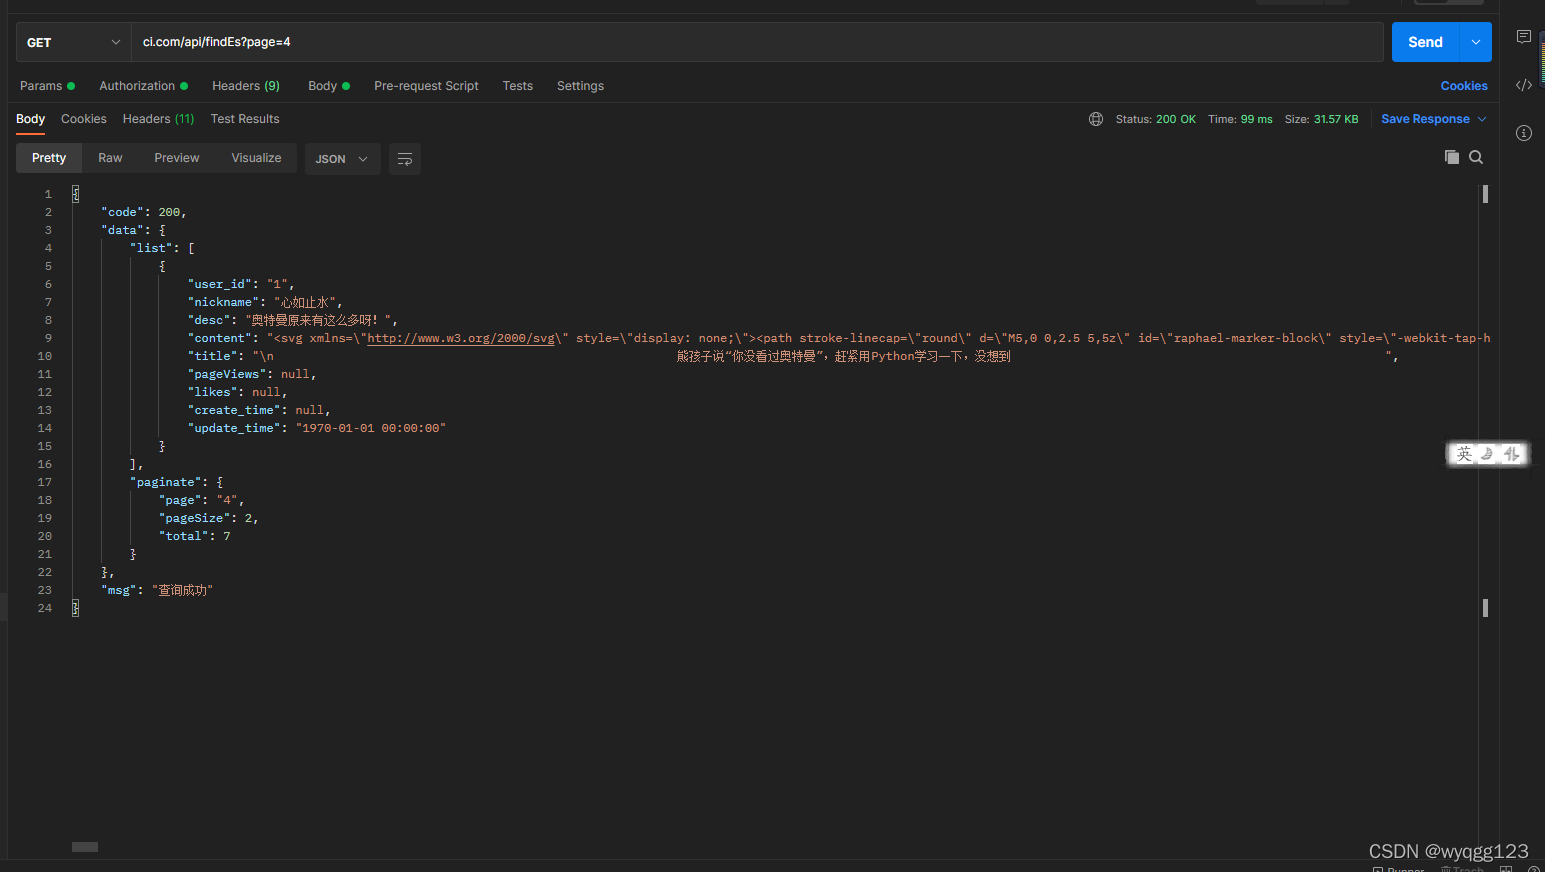Click "total": 7 line

195,536
